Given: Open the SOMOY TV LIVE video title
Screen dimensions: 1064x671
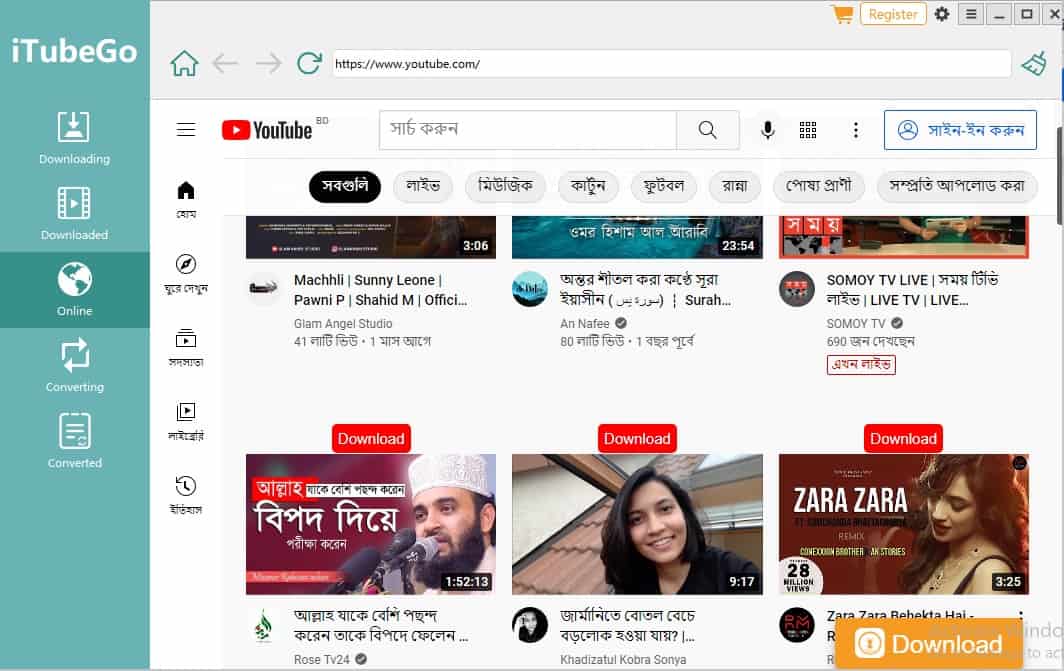Looking at the screenshot, I should click(913, 290).
